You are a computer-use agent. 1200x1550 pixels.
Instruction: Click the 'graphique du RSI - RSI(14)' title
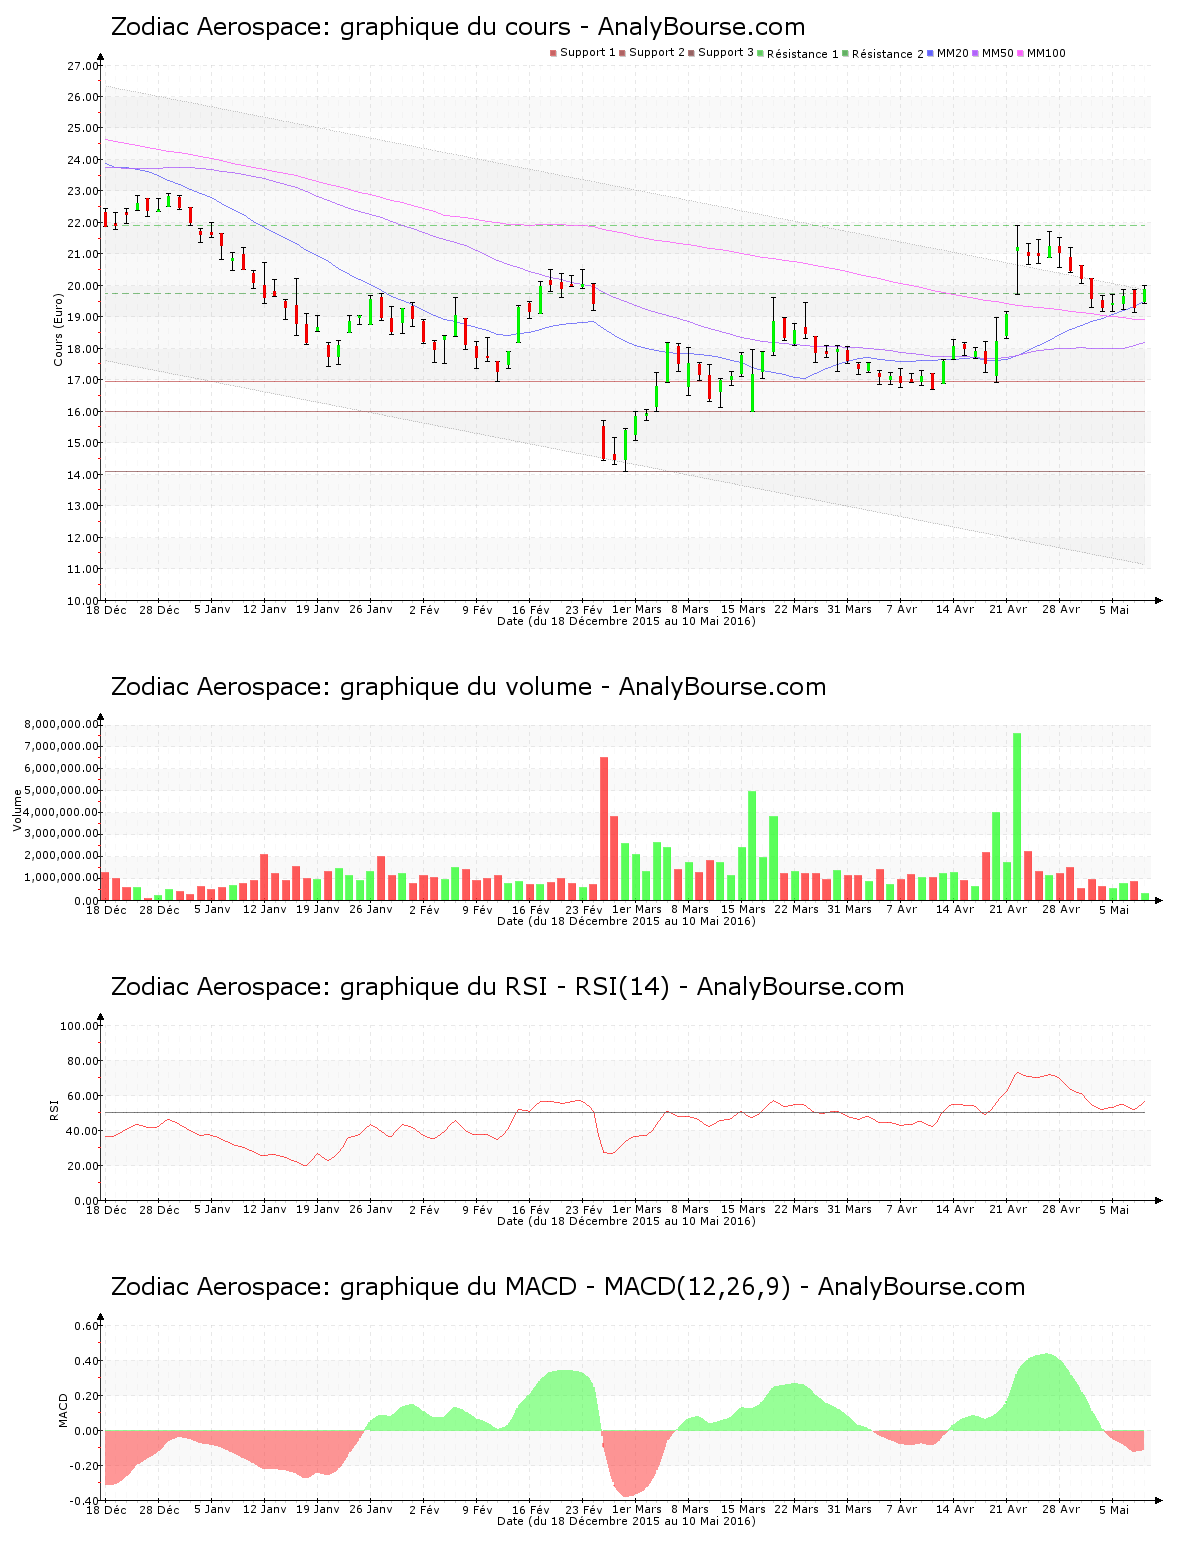tap(507, 987)
